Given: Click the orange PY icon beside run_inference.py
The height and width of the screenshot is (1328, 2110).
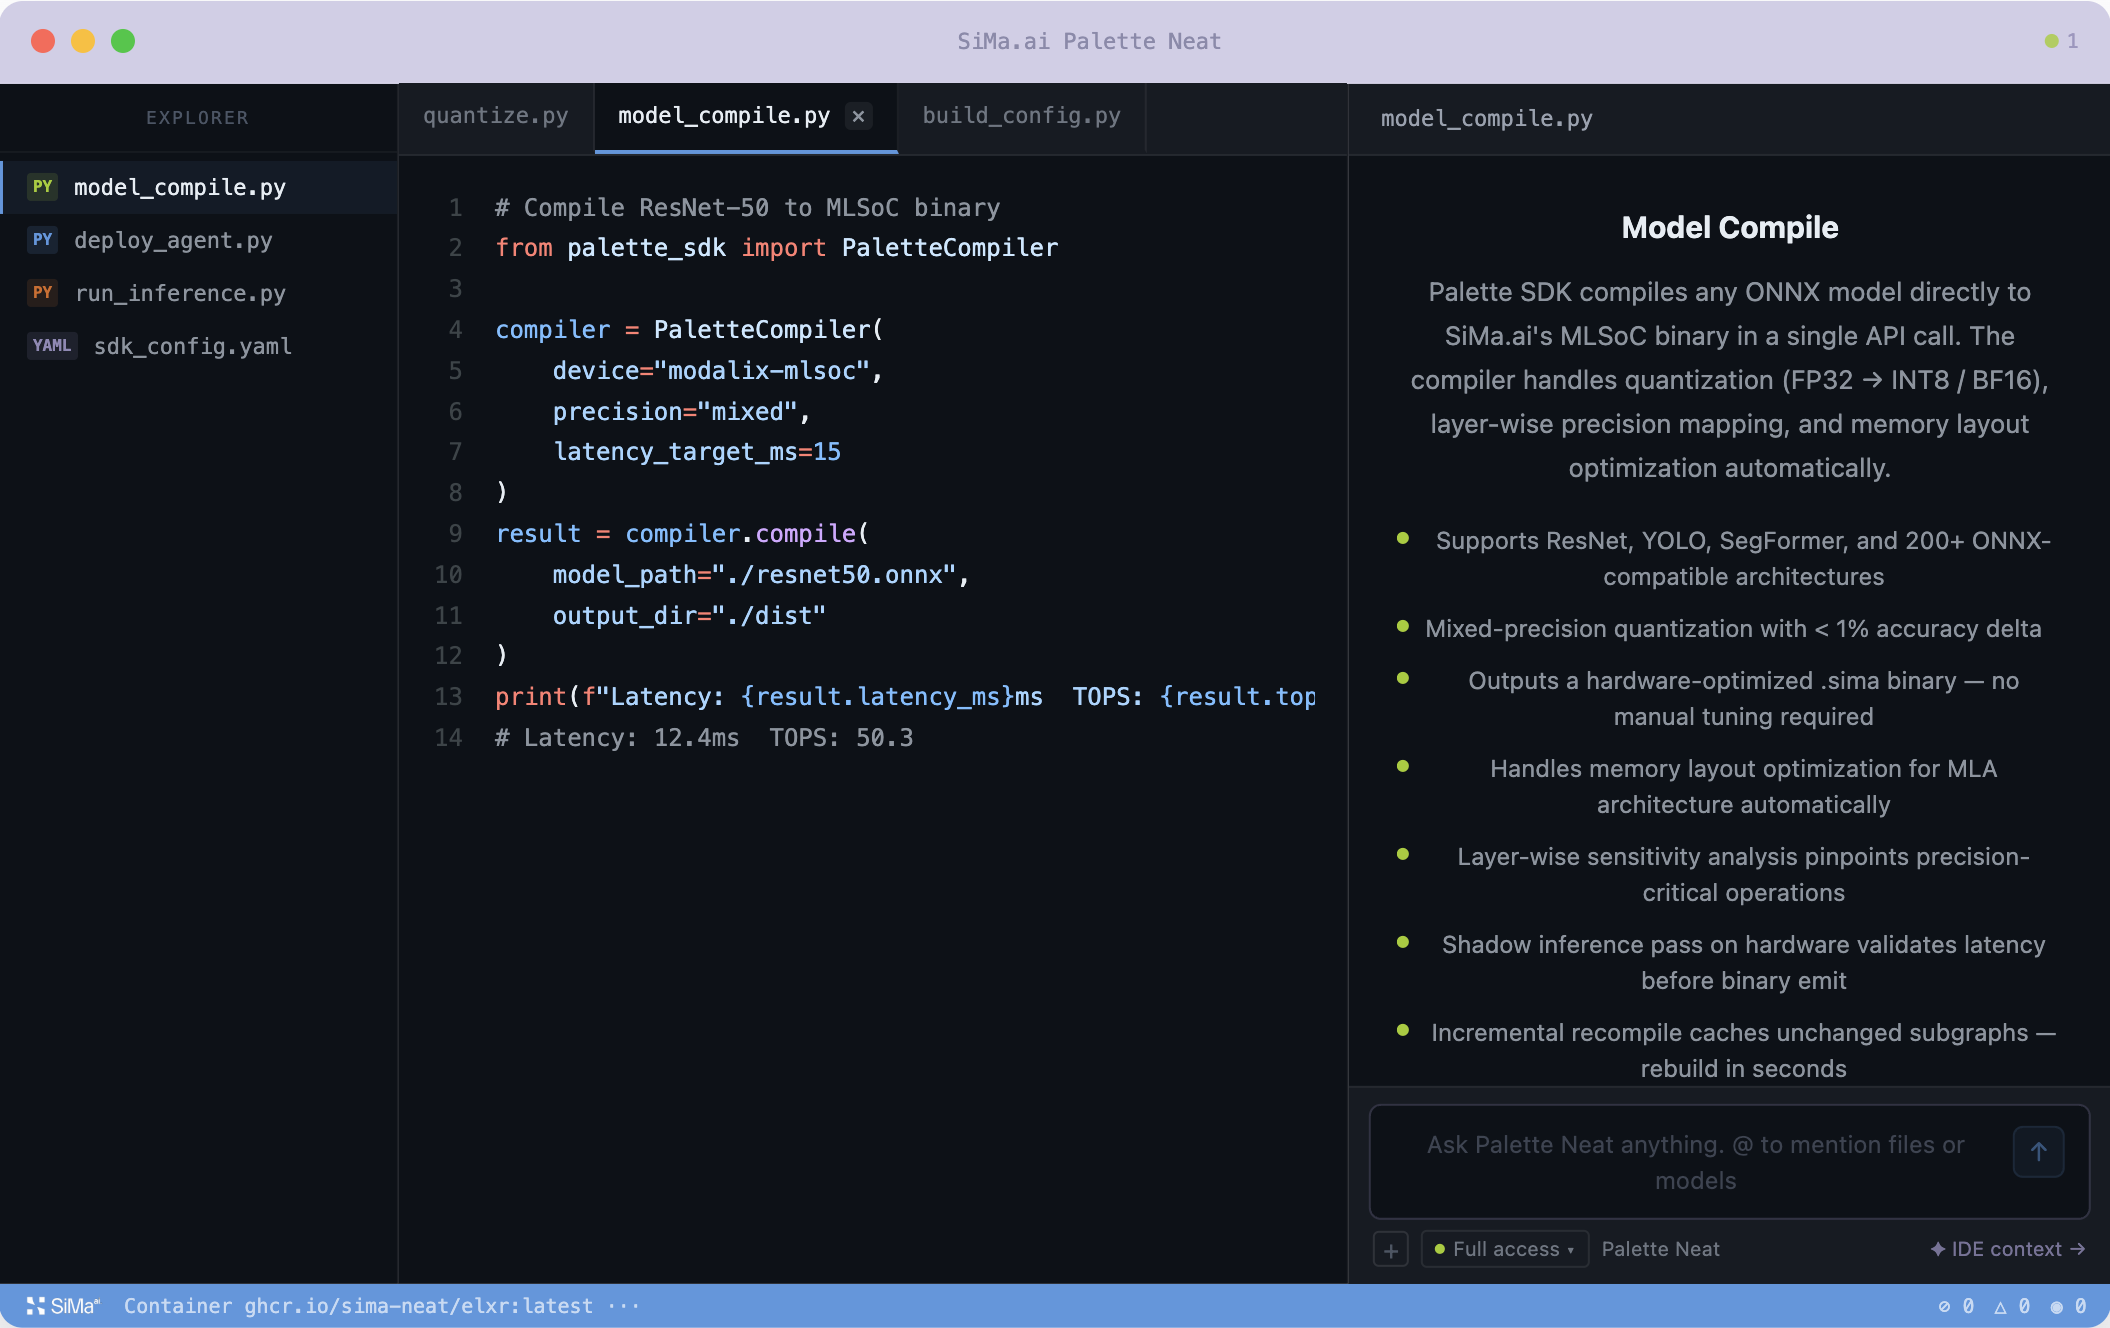Looking at the screenshot, I should coord(42,293).
